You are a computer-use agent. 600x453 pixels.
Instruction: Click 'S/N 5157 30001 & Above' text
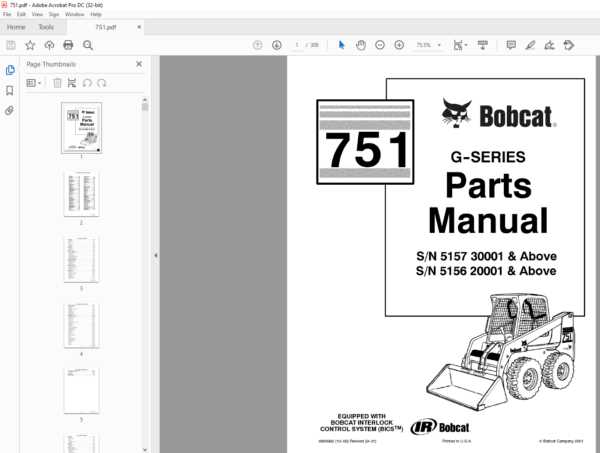[x=486, y=256]
